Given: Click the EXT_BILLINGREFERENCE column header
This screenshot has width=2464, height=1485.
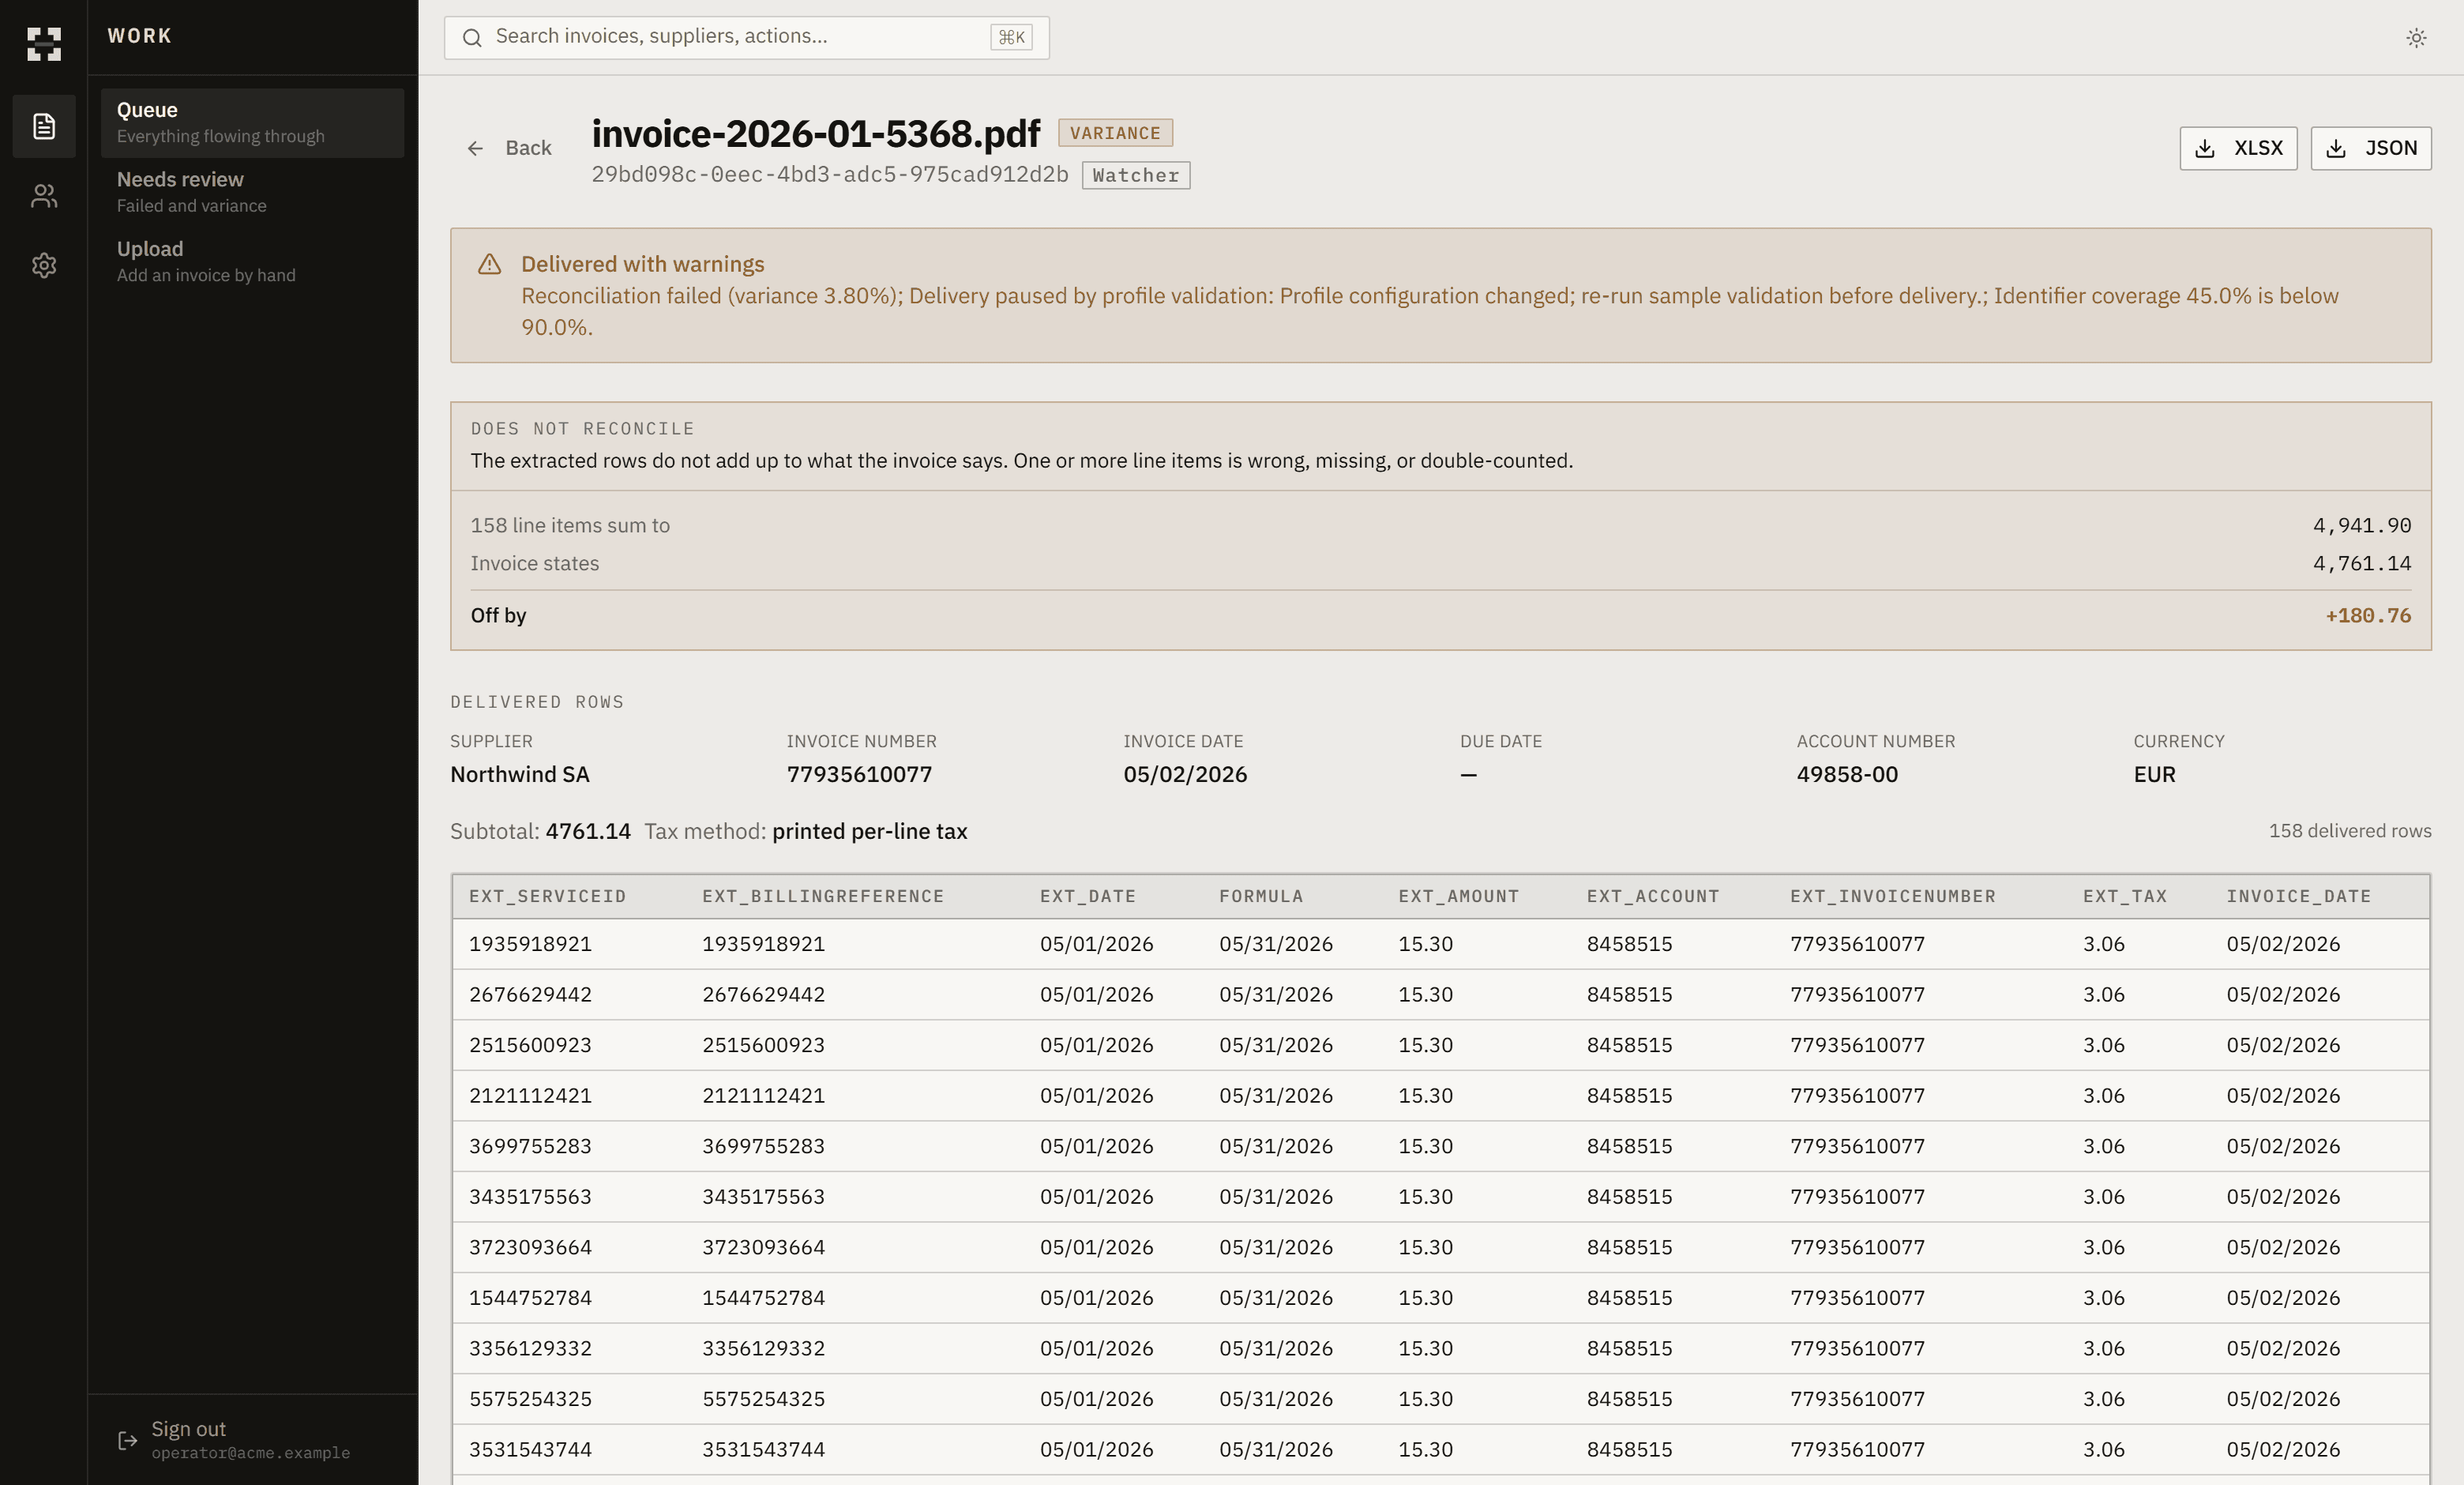Looking at the screenshot, I should point(823,896).
